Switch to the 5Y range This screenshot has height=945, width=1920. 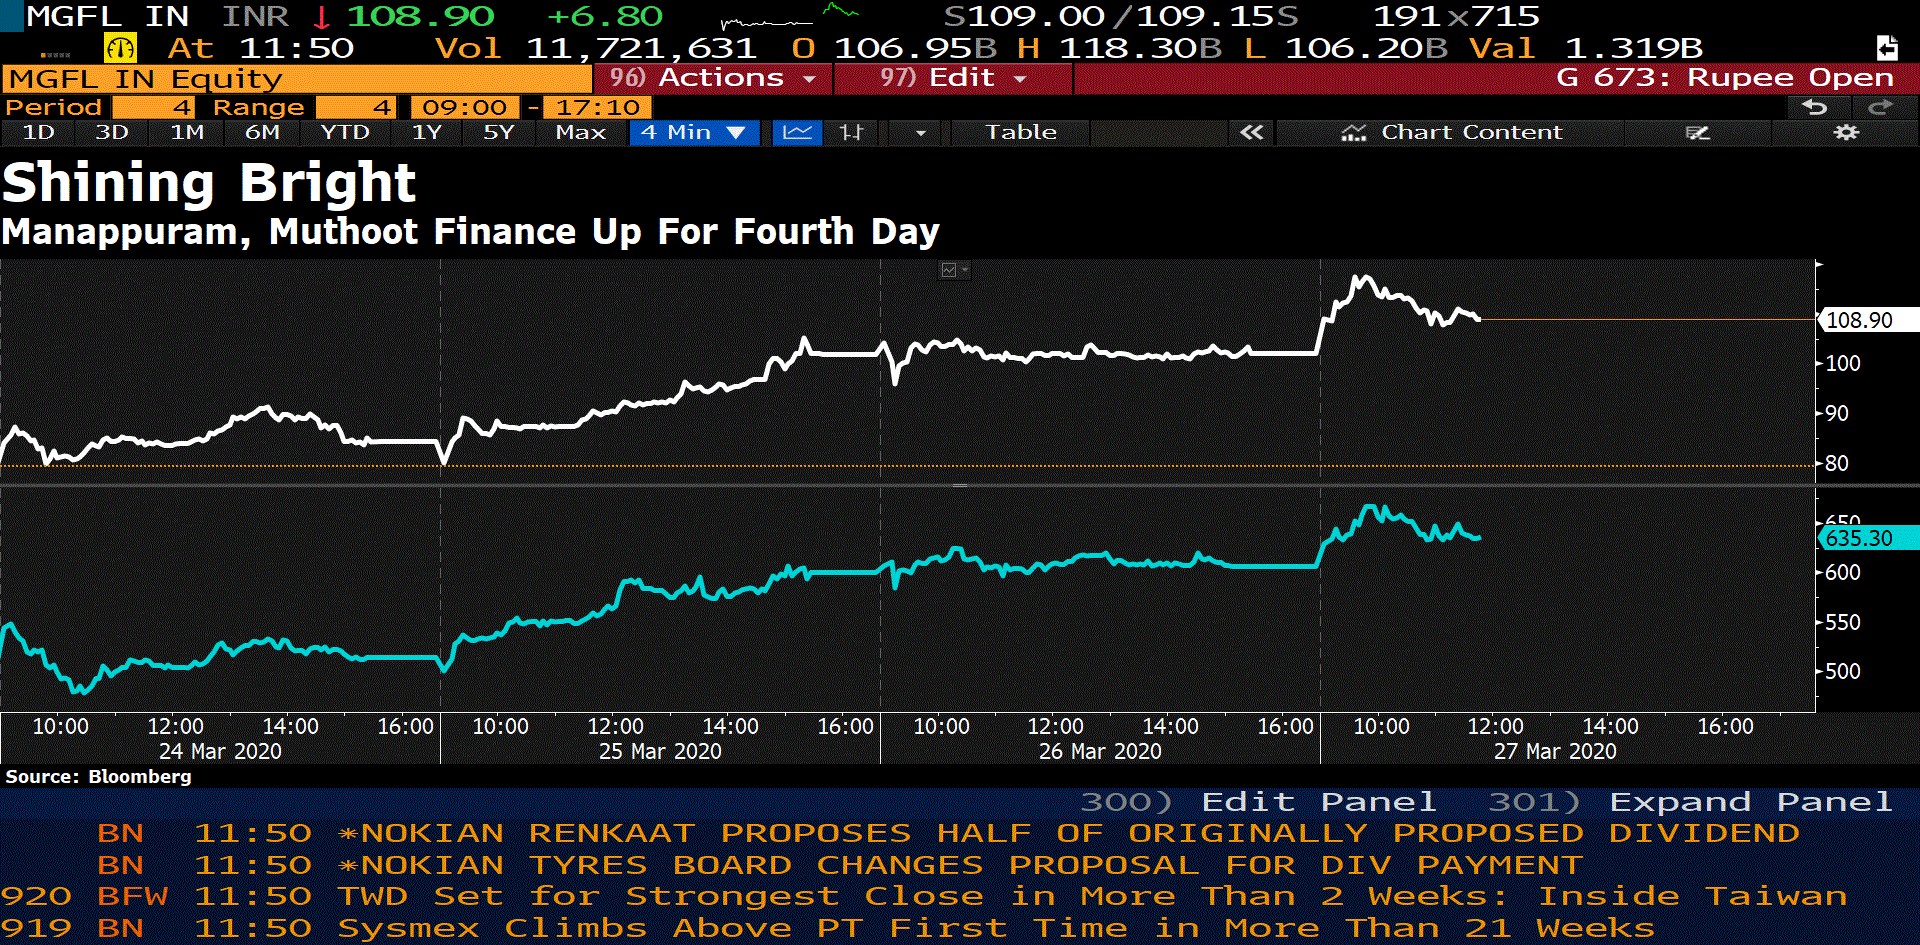coord(498,132)
